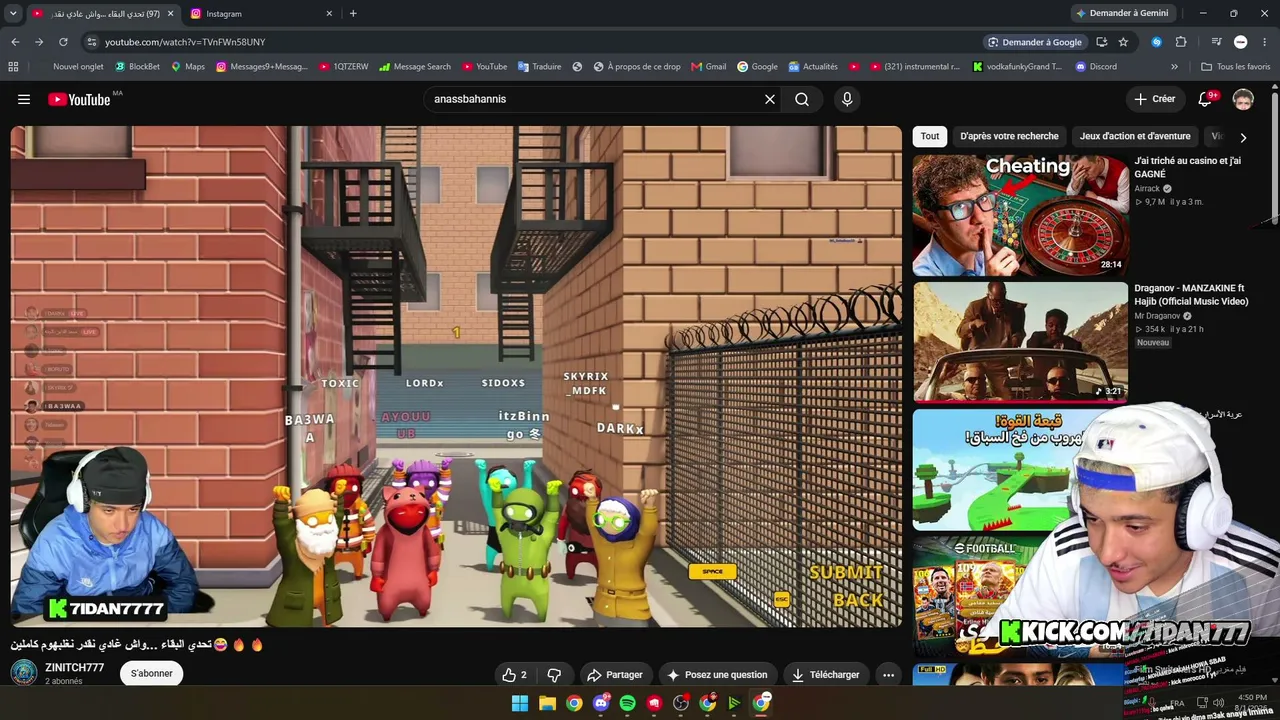Viewport: 1280px width, 720px height.
Task: Focus the YouTube search box
Action: pos(595,99)
